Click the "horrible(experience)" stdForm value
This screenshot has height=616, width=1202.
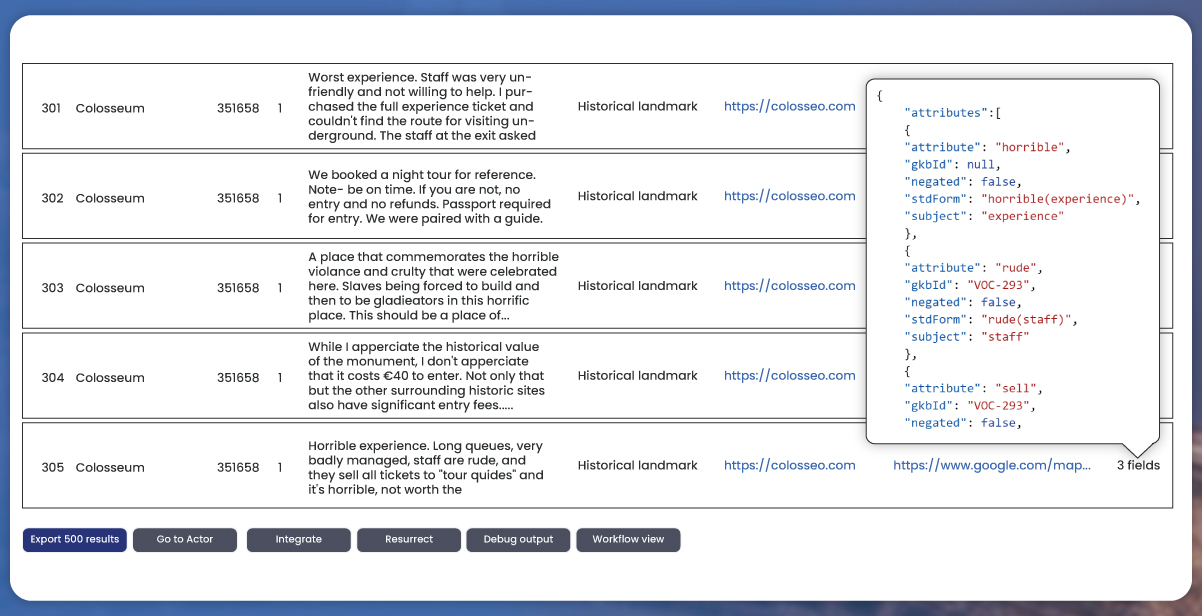coord(1057,199)
